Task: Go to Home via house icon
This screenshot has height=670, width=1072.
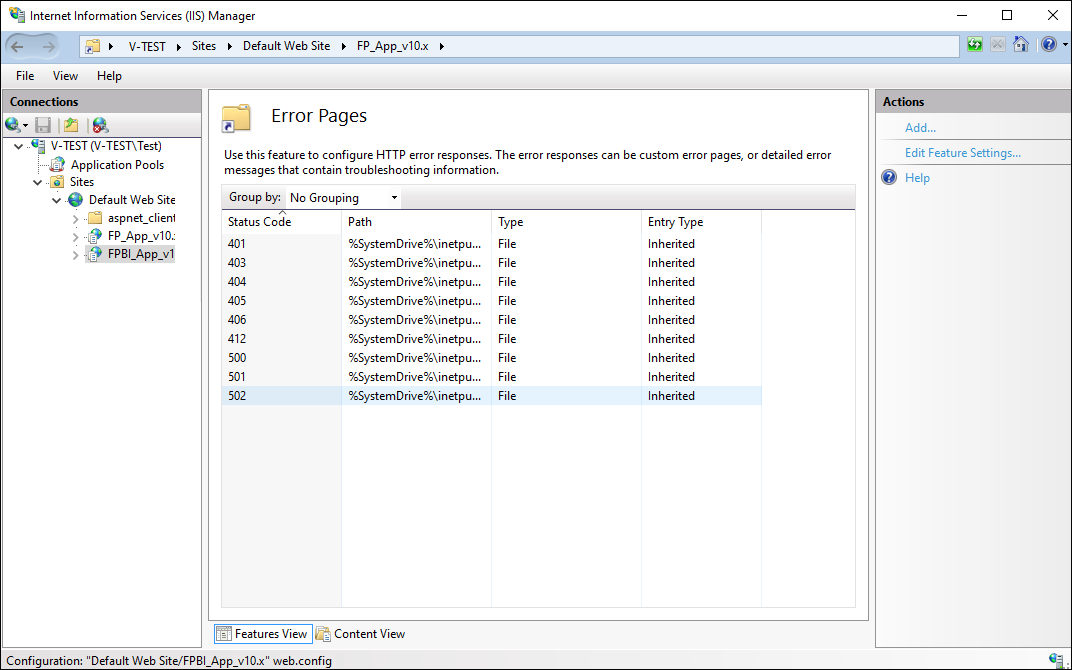Action: (x=1020, y=45)
